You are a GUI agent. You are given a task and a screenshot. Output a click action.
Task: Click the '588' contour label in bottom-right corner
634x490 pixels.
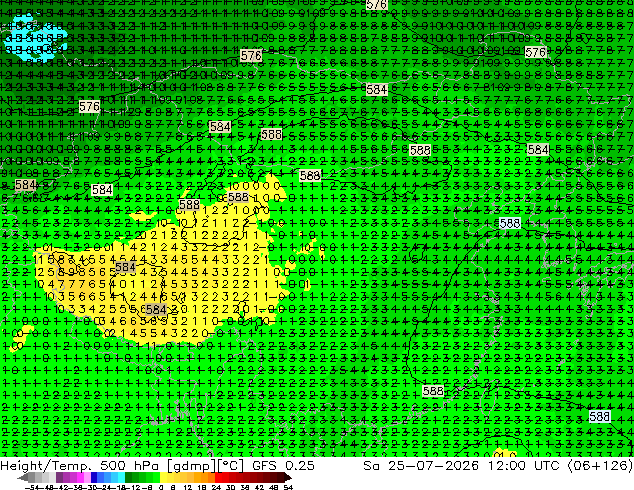599,416
